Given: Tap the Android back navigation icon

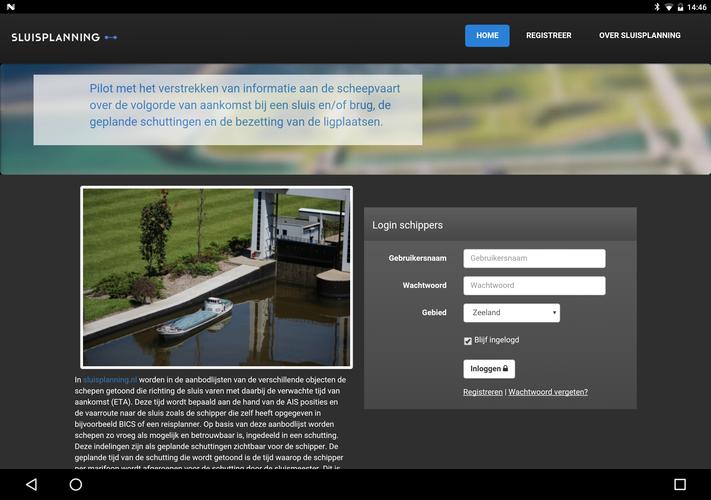Looking at the screenshot, I should pyautogui.click(x=31, y=485).
